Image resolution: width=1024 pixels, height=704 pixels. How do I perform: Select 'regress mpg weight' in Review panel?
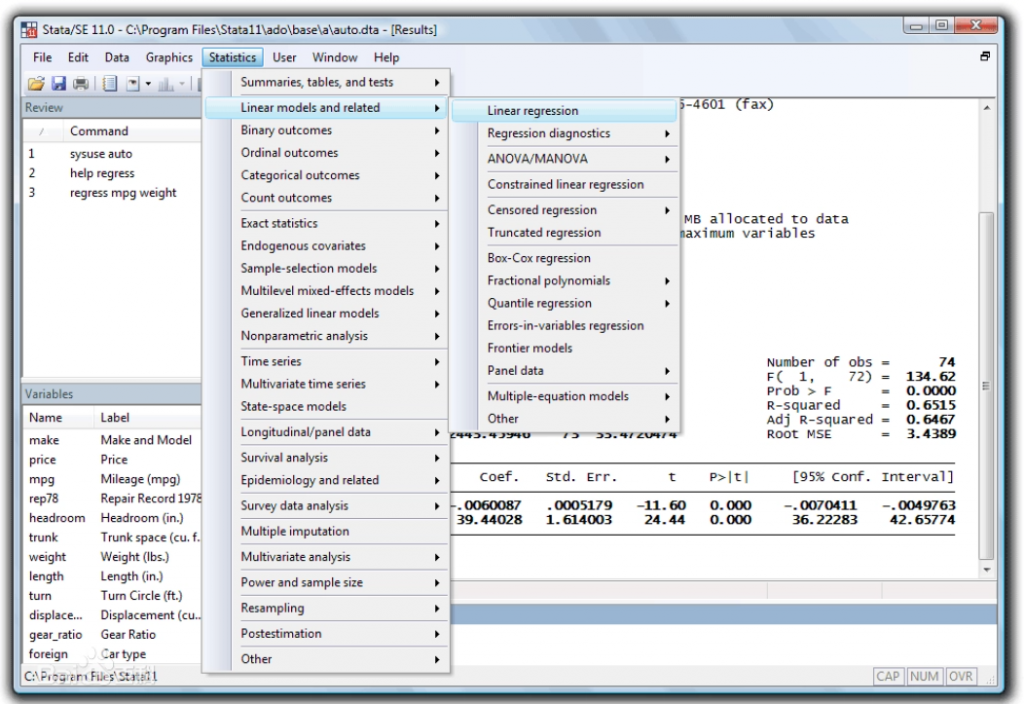(112, 193)
